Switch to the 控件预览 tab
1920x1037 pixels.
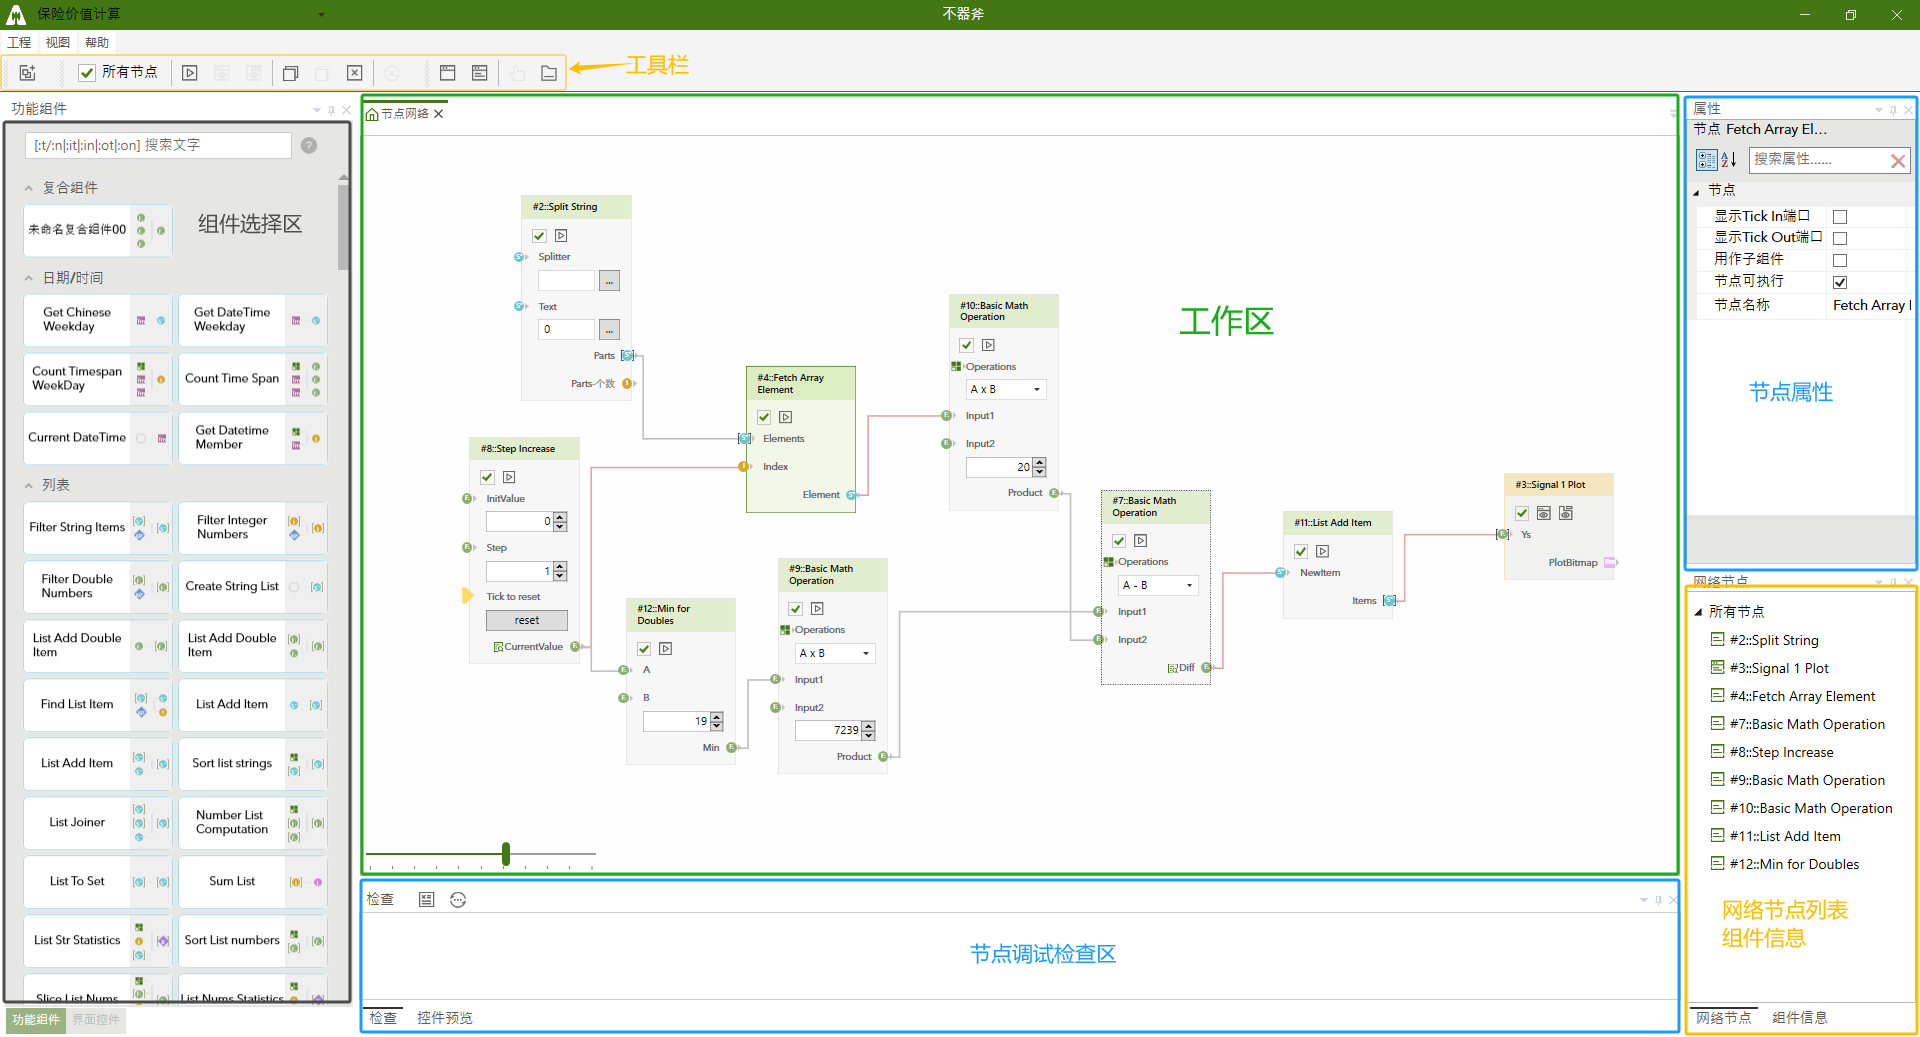[x=444, y=1018]
